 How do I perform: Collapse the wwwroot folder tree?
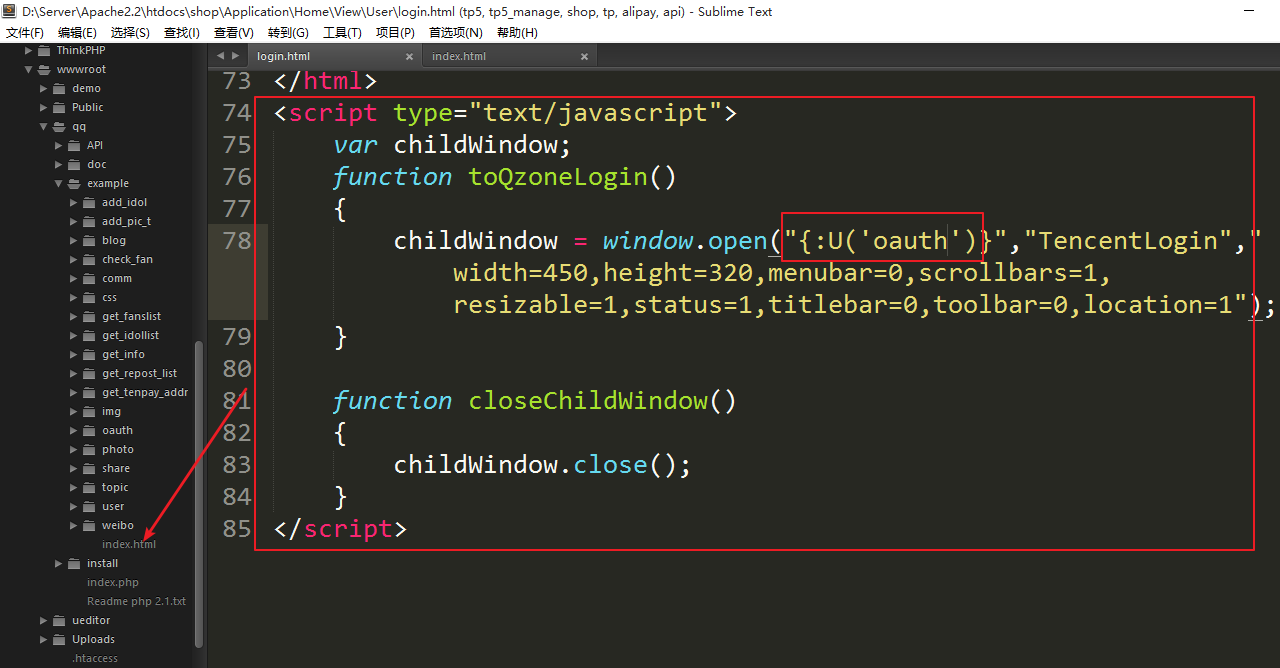[29, 70]
